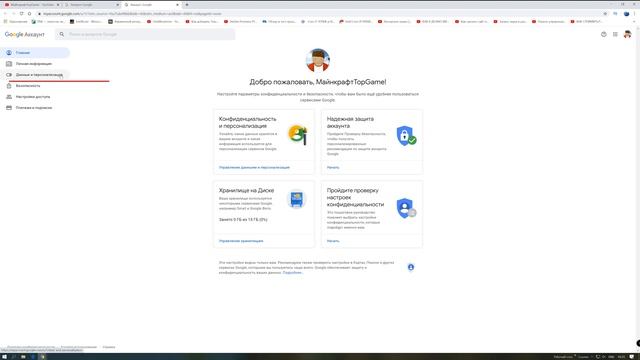
Task: Open the Windows Start button
Action: pyautogui.click(x=4, y=357)
